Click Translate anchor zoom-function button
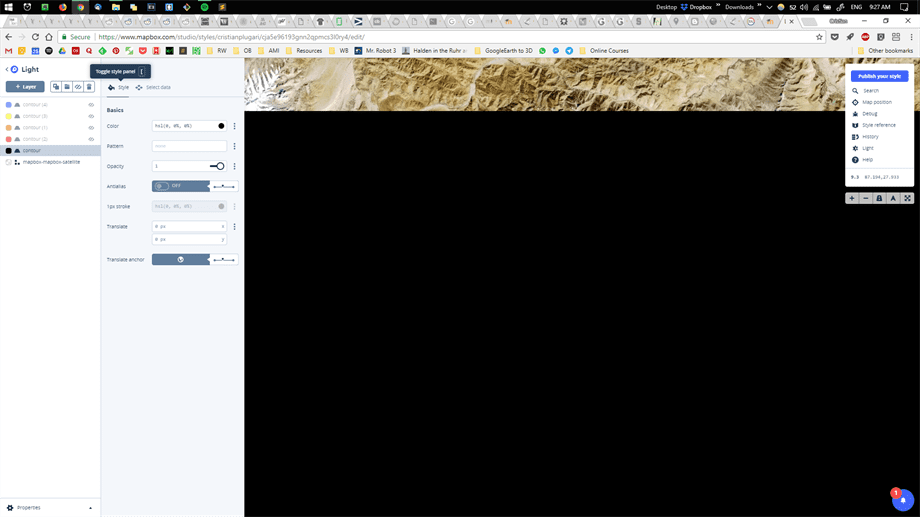The image size is (920, 517). pyautogui.click(x=224, y=259)
